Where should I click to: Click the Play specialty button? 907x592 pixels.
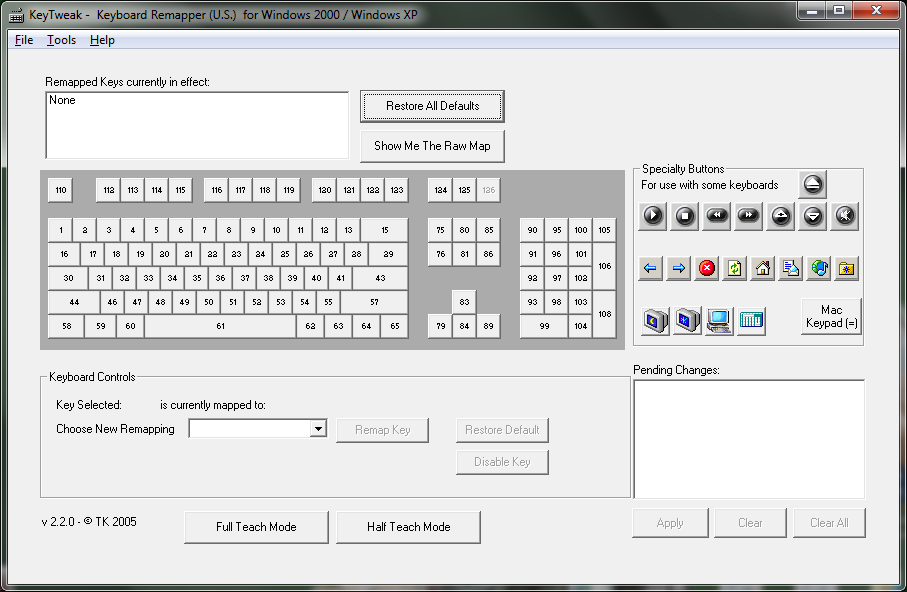pyautogui.click(x=652, y=215)
